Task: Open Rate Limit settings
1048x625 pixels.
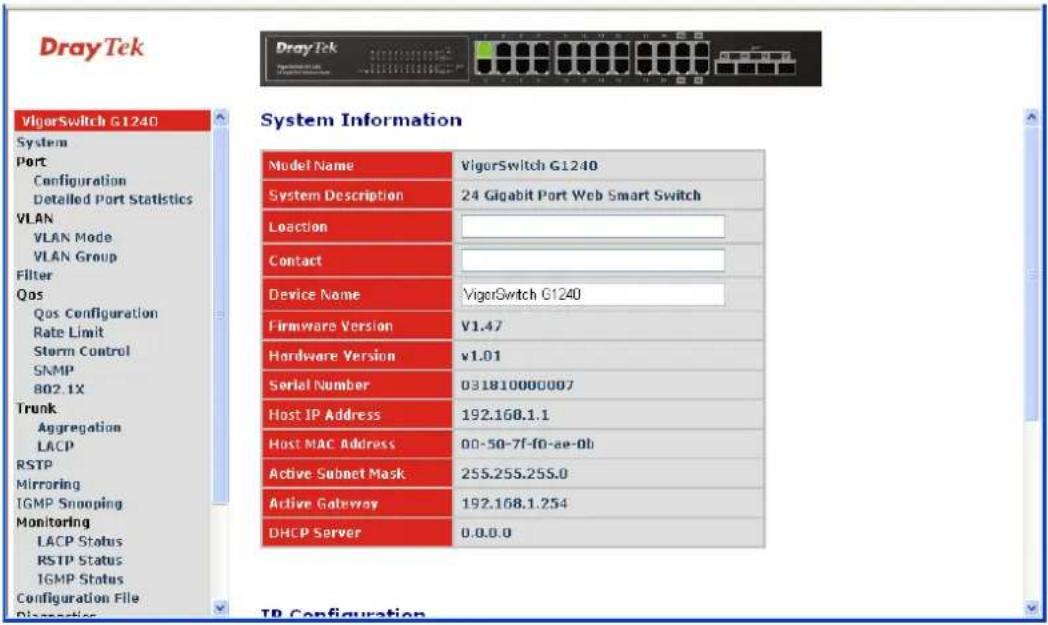Action: (x=68, y=332)
